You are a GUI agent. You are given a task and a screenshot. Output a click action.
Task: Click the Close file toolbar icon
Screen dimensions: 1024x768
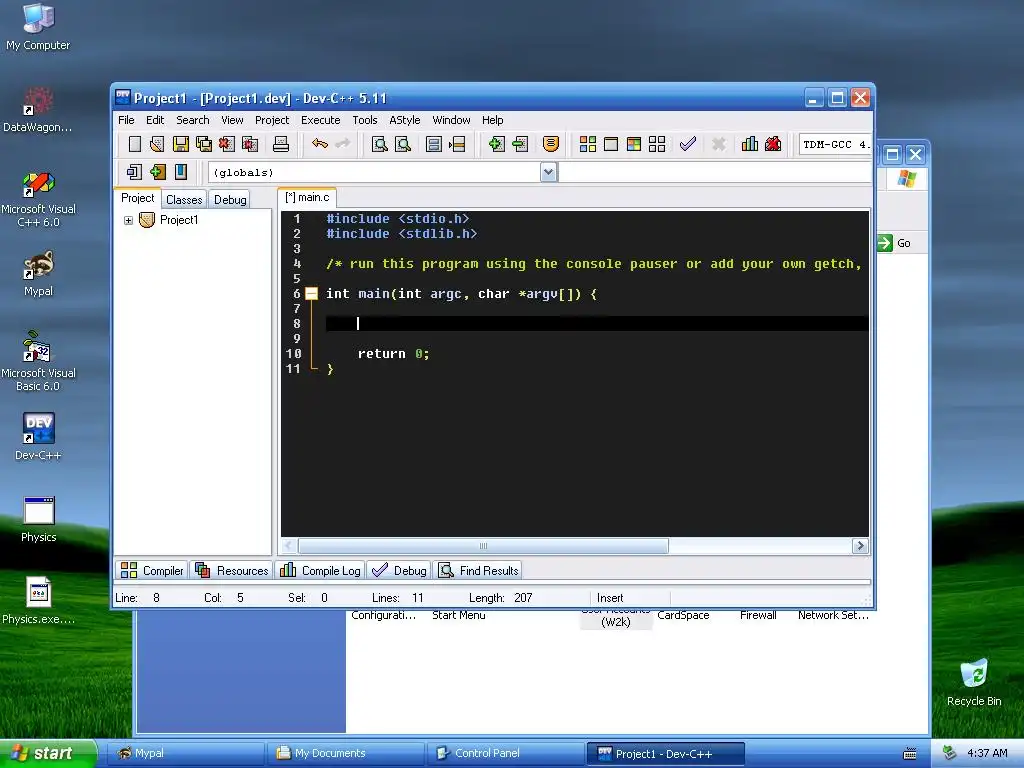coord(227,144)
